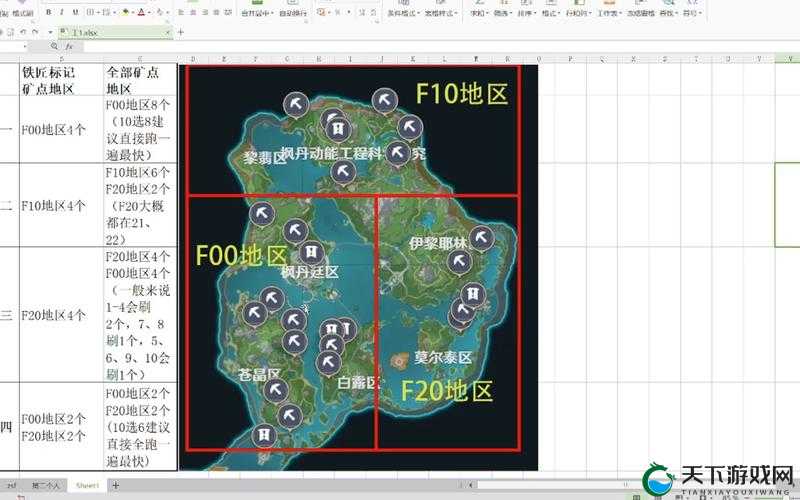Switch to the Sheet1 sheet tab
Screen dimensions: 800x500
pyautogui.click(x=87, y=486)
